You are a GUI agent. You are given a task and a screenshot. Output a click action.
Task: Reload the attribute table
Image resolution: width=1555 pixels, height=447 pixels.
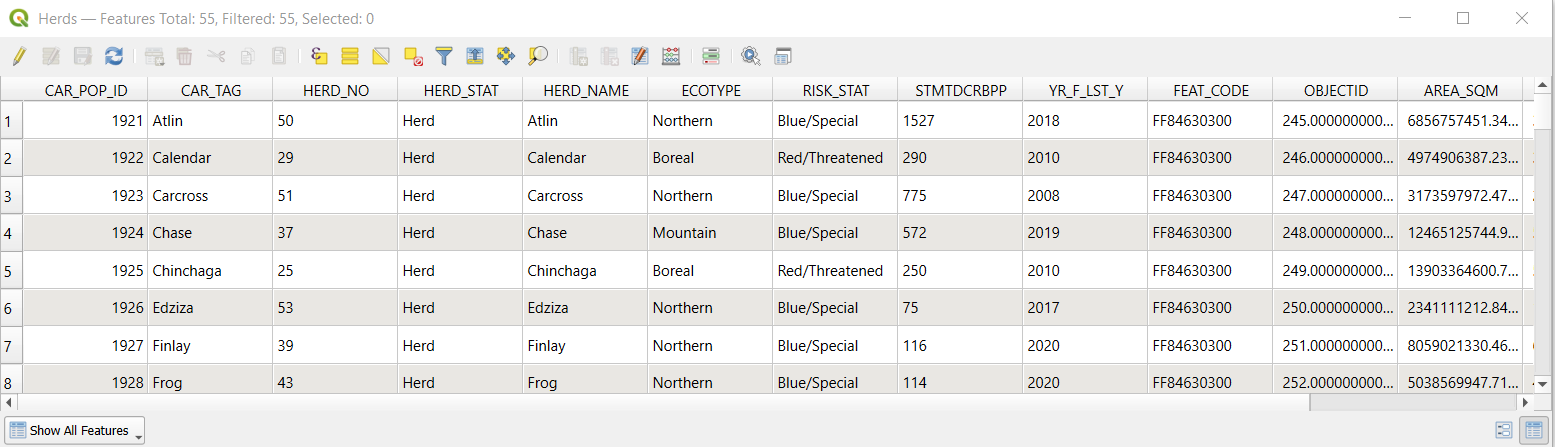(114, 56)
